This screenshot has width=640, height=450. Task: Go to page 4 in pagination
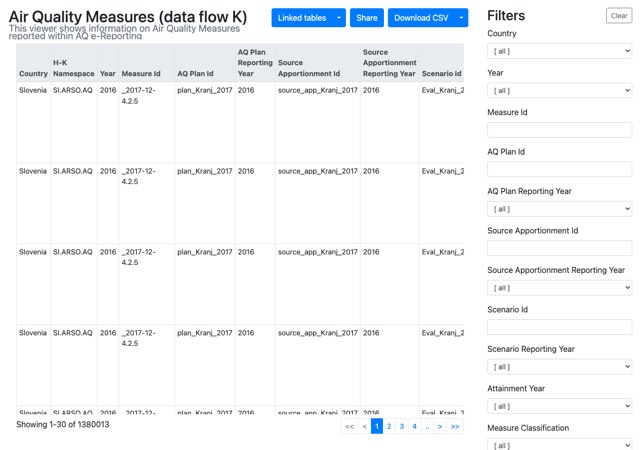[414, 426]
